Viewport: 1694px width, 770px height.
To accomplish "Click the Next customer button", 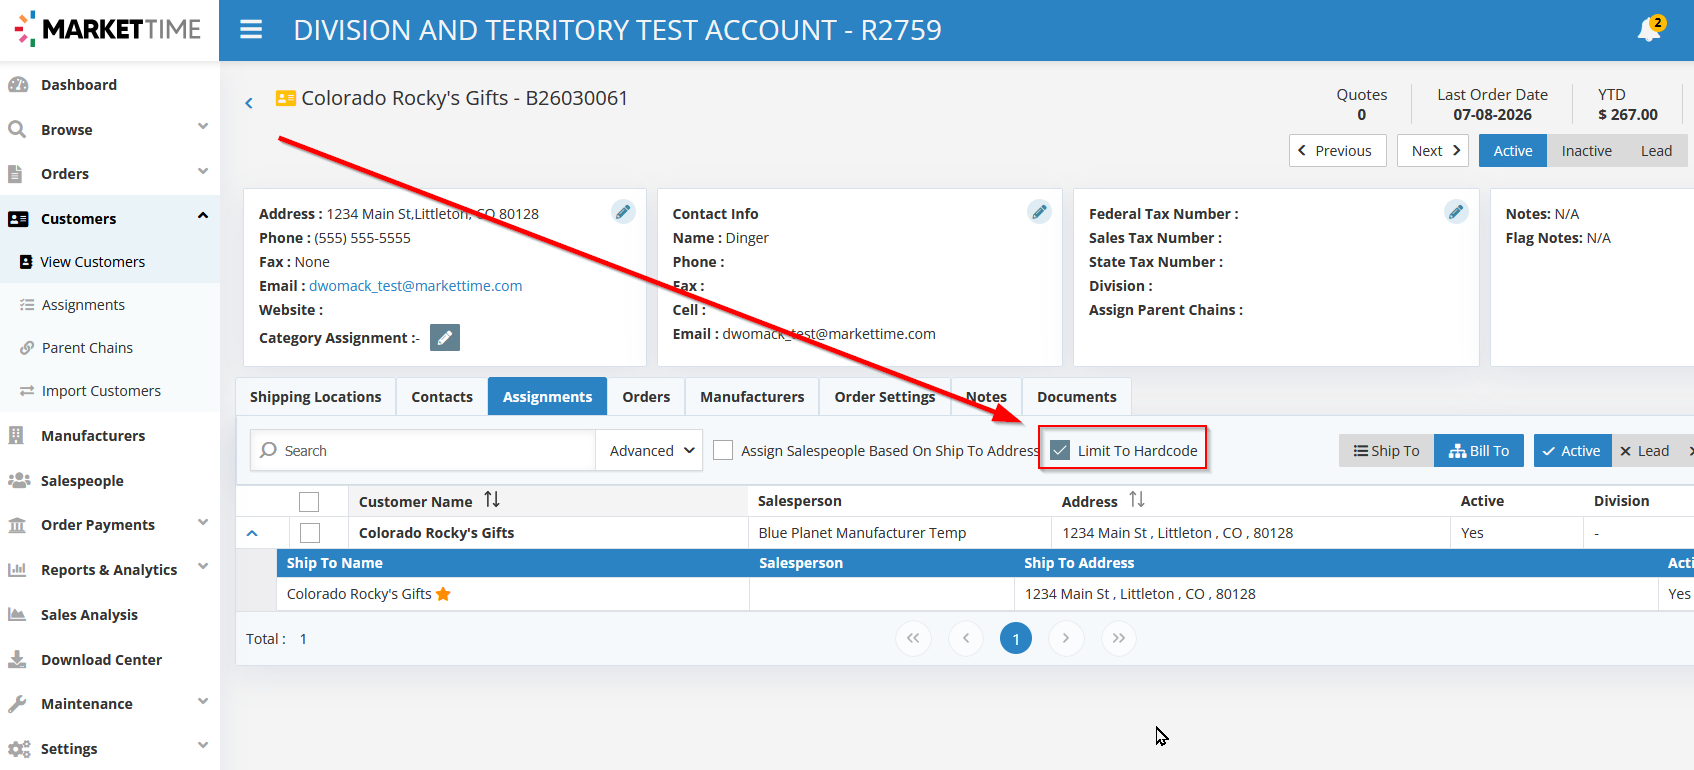I will pyautogui.click(x=1433, y=151).
